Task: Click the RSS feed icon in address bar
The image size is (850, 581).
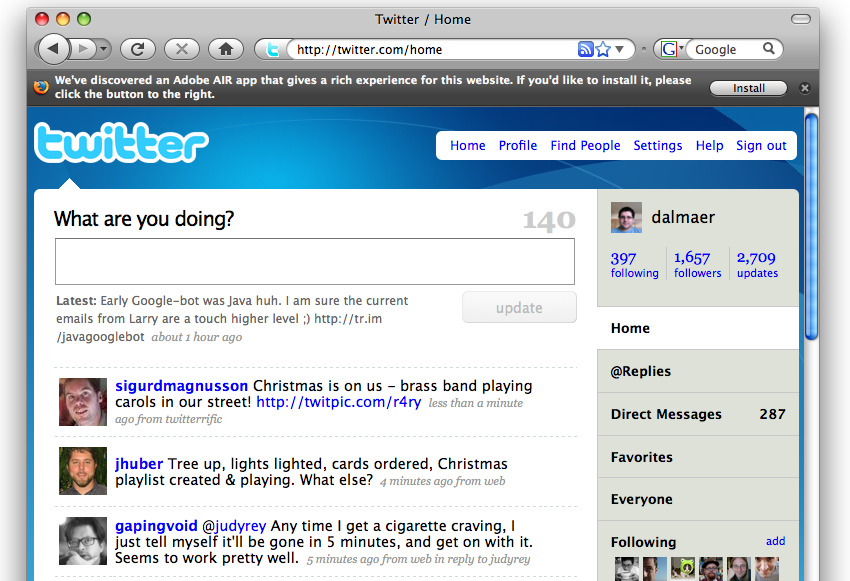Action: [586, 49]
